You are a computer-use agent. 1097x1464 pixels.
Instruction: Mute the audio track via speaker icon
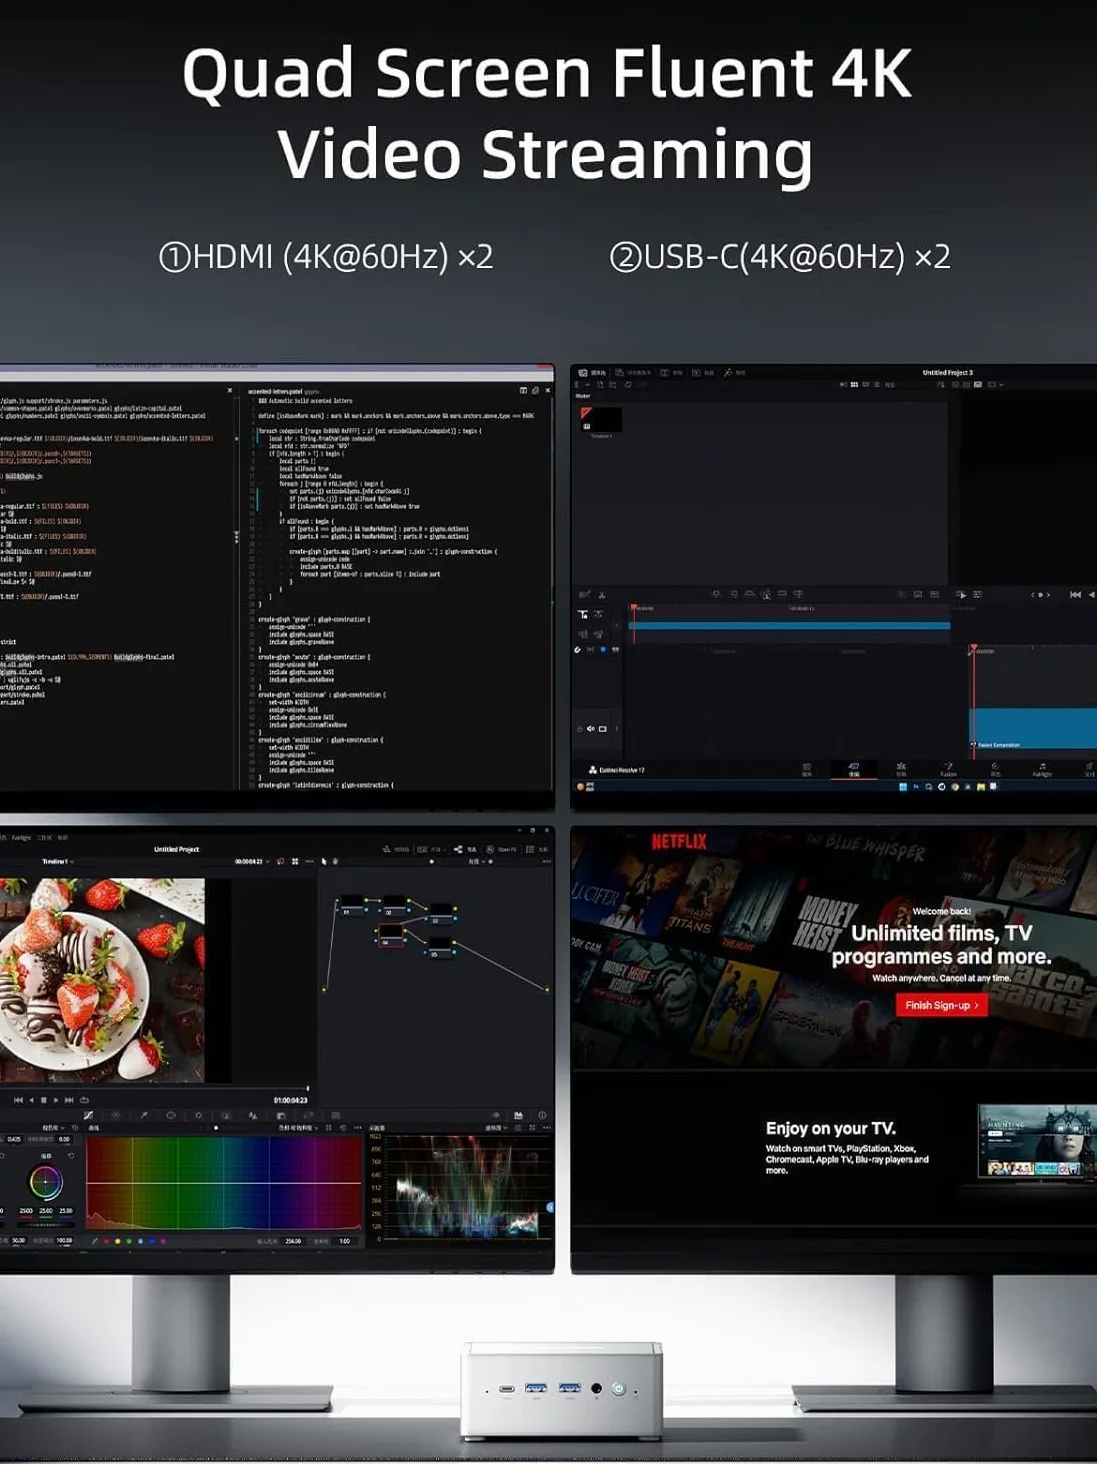tap(590, 729)
